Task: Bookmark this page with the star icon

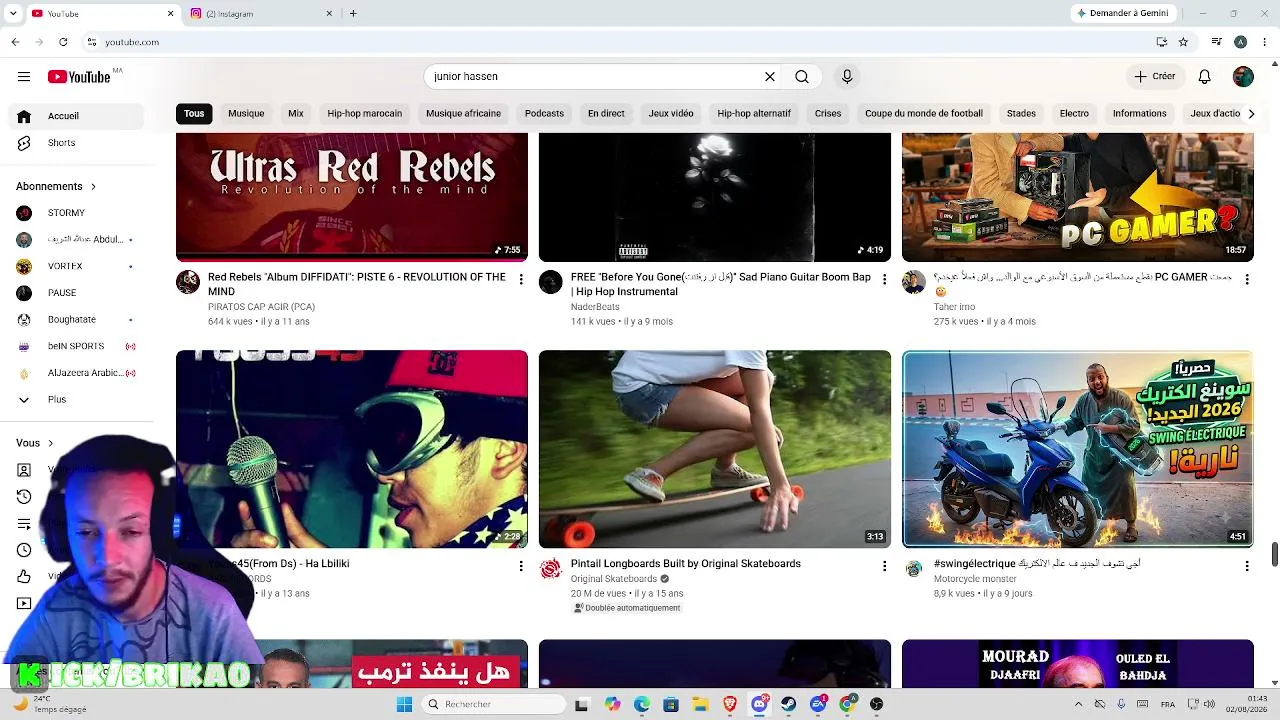Action: pos(1183,42)
